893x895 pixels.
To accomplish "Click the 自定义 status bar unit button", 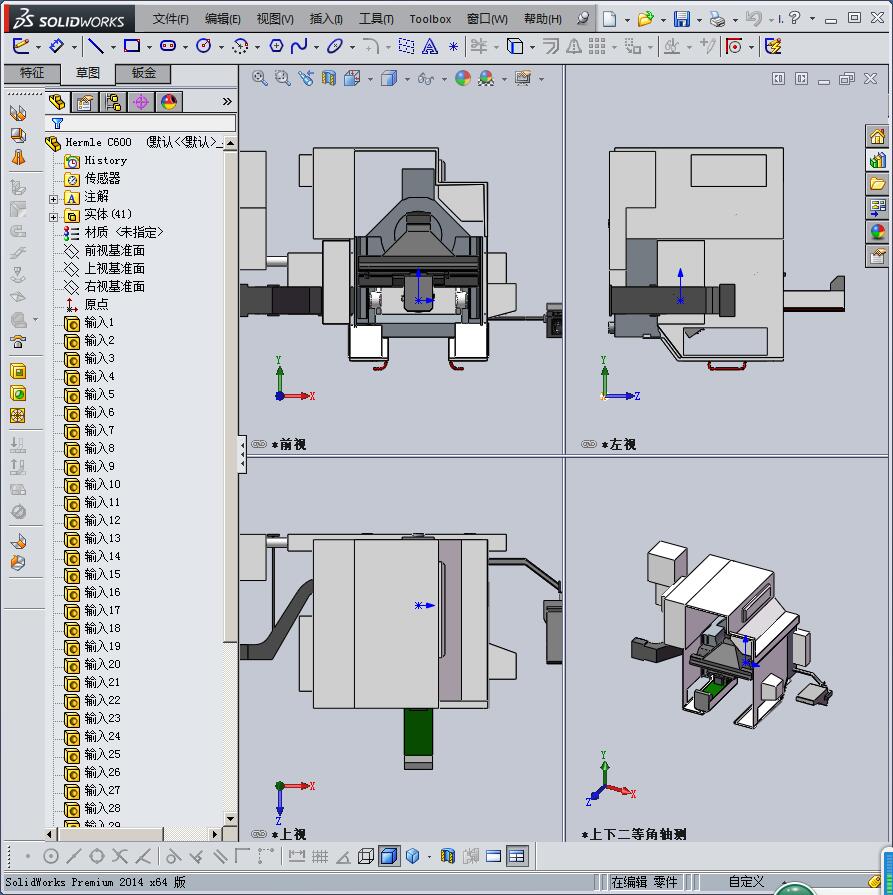I will (x=746, y=882).
